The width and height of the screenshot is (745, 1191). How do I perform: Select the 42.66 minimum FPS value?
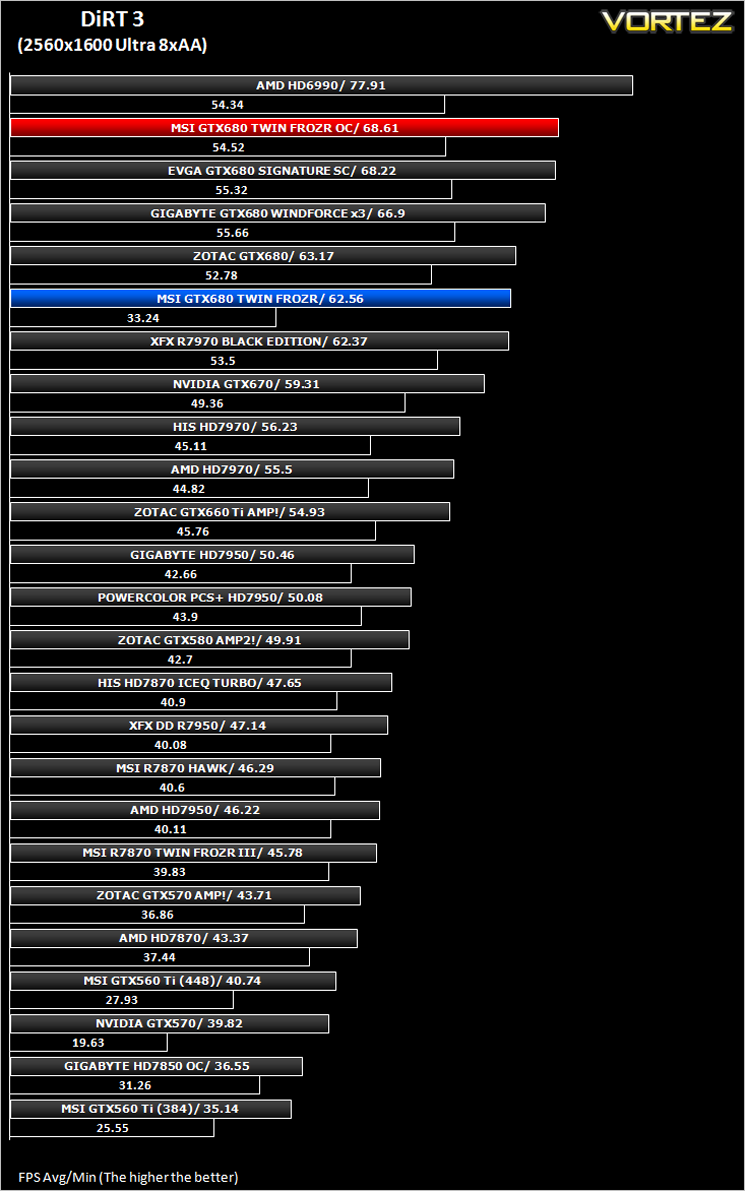click(181, 574)
